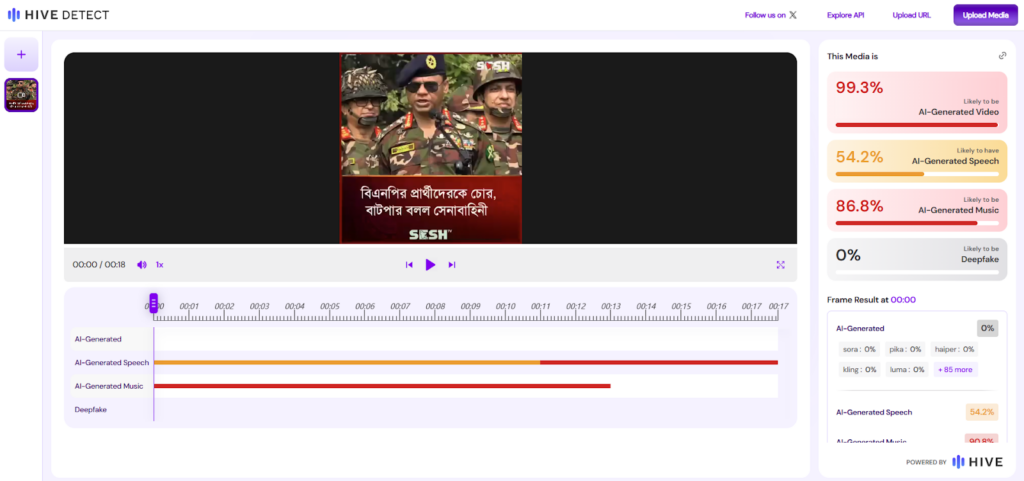
Task: Click the plus icon to add media
Action: [21, 54]
